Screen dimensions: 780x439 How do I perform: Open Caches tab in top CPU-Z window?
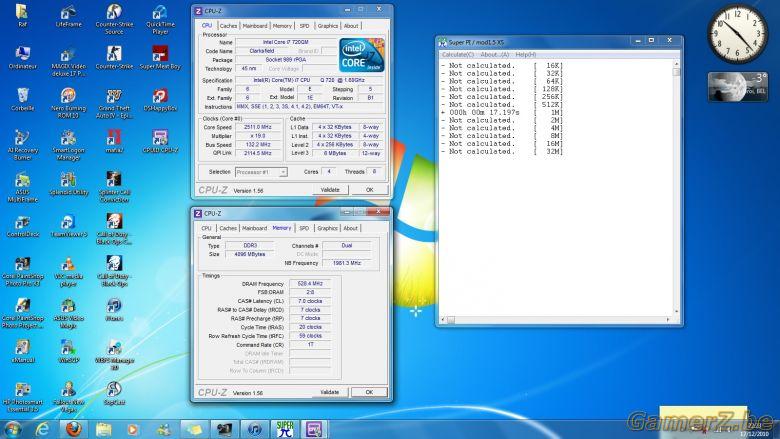228,26
